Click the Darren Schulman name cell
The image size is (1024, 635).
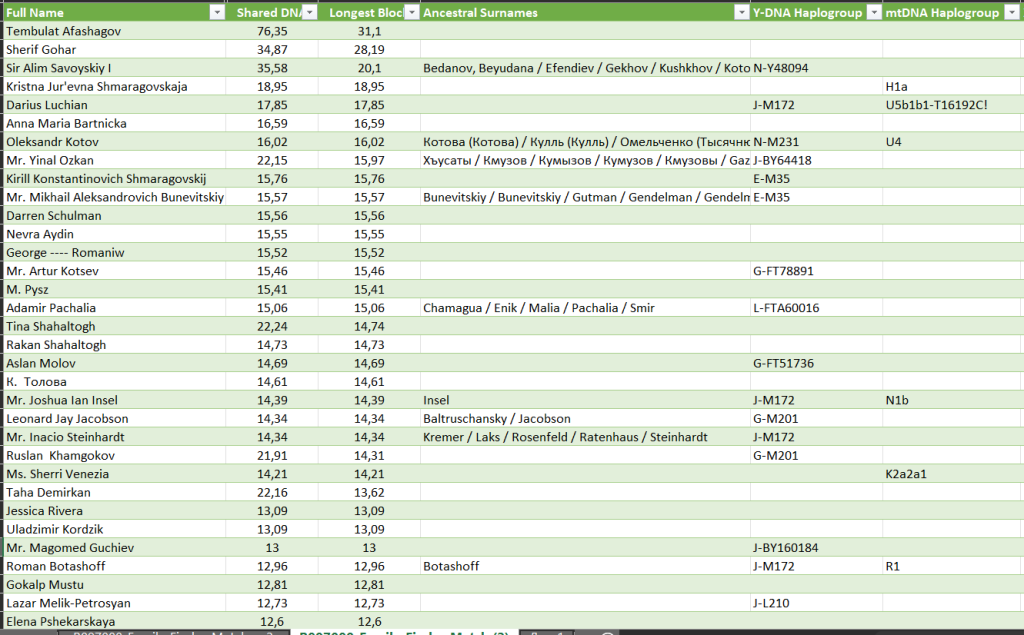click(54, 216)
